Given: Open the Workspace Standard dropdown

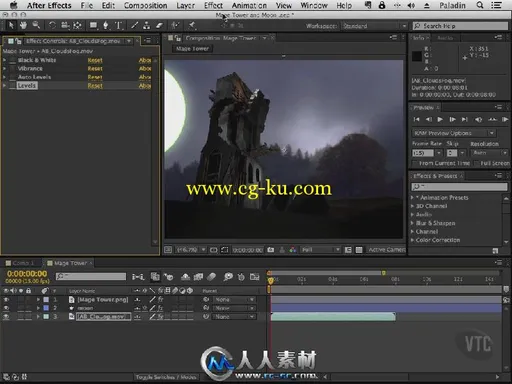Looking at the screenshot, I should tap(375, 26).
